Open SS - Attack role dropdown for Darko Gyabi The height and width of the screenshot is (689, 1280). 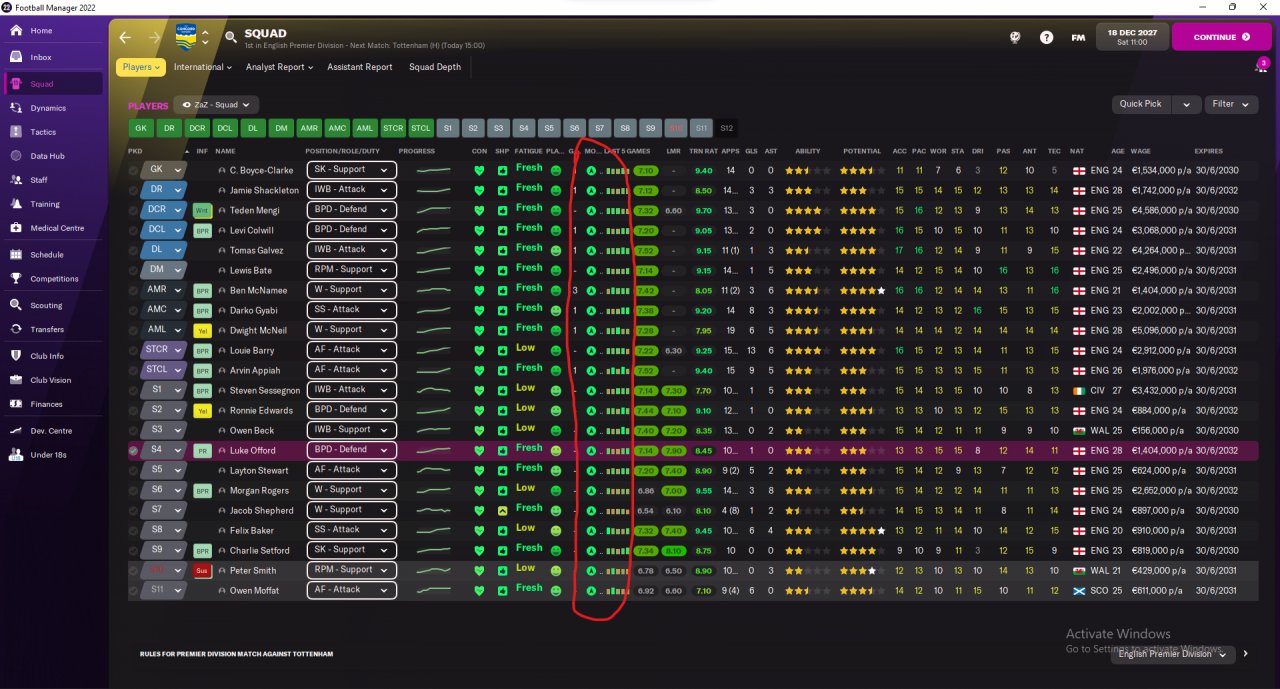tap(351, 310)
